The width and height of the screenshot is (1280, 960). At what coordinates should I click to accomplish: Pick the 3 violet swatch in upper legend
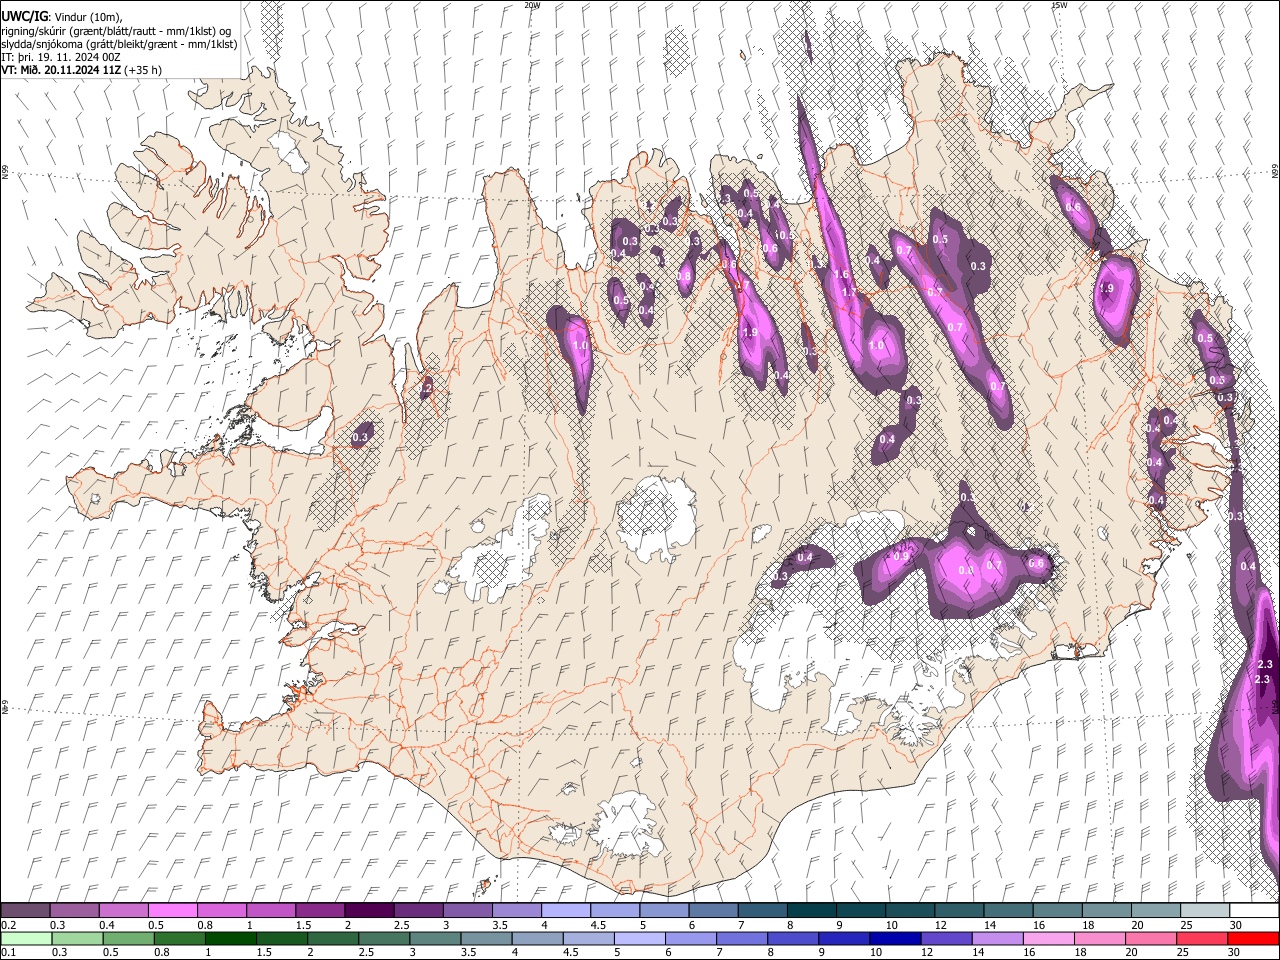pos(466,911)
